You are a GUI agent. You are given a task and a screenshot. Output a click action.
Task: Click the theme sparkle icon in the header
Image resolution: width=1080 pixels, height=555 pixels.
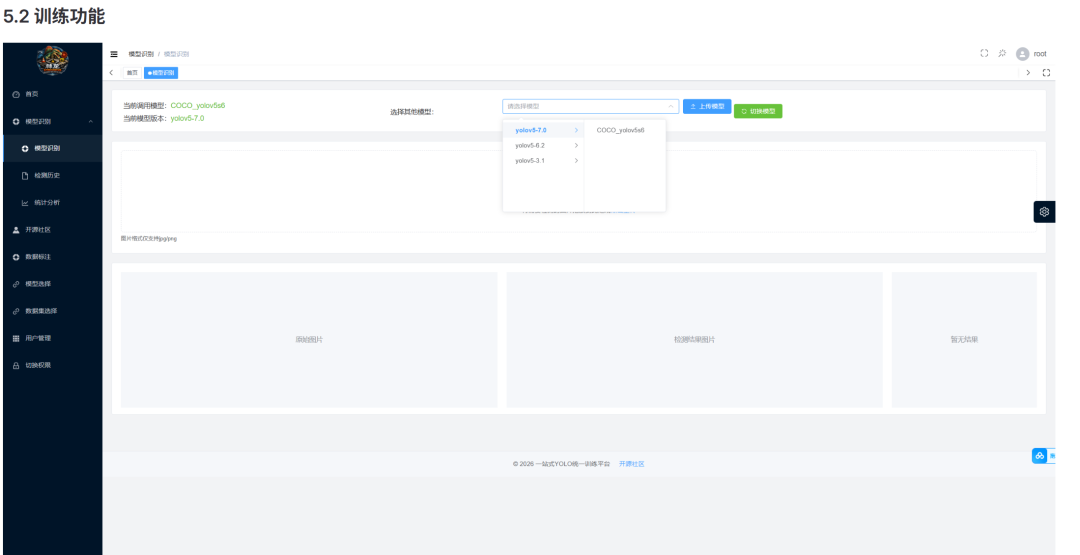click(1002, 53)
